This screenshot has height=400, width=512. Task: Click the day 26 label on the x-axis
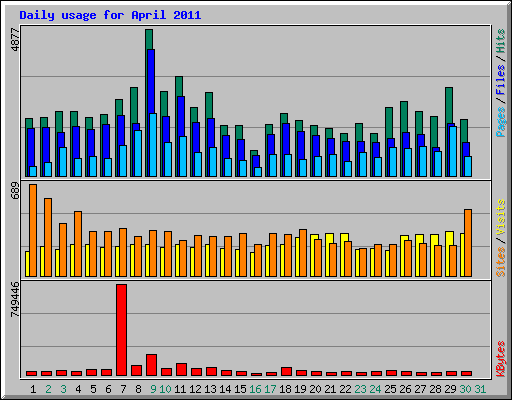405,389
